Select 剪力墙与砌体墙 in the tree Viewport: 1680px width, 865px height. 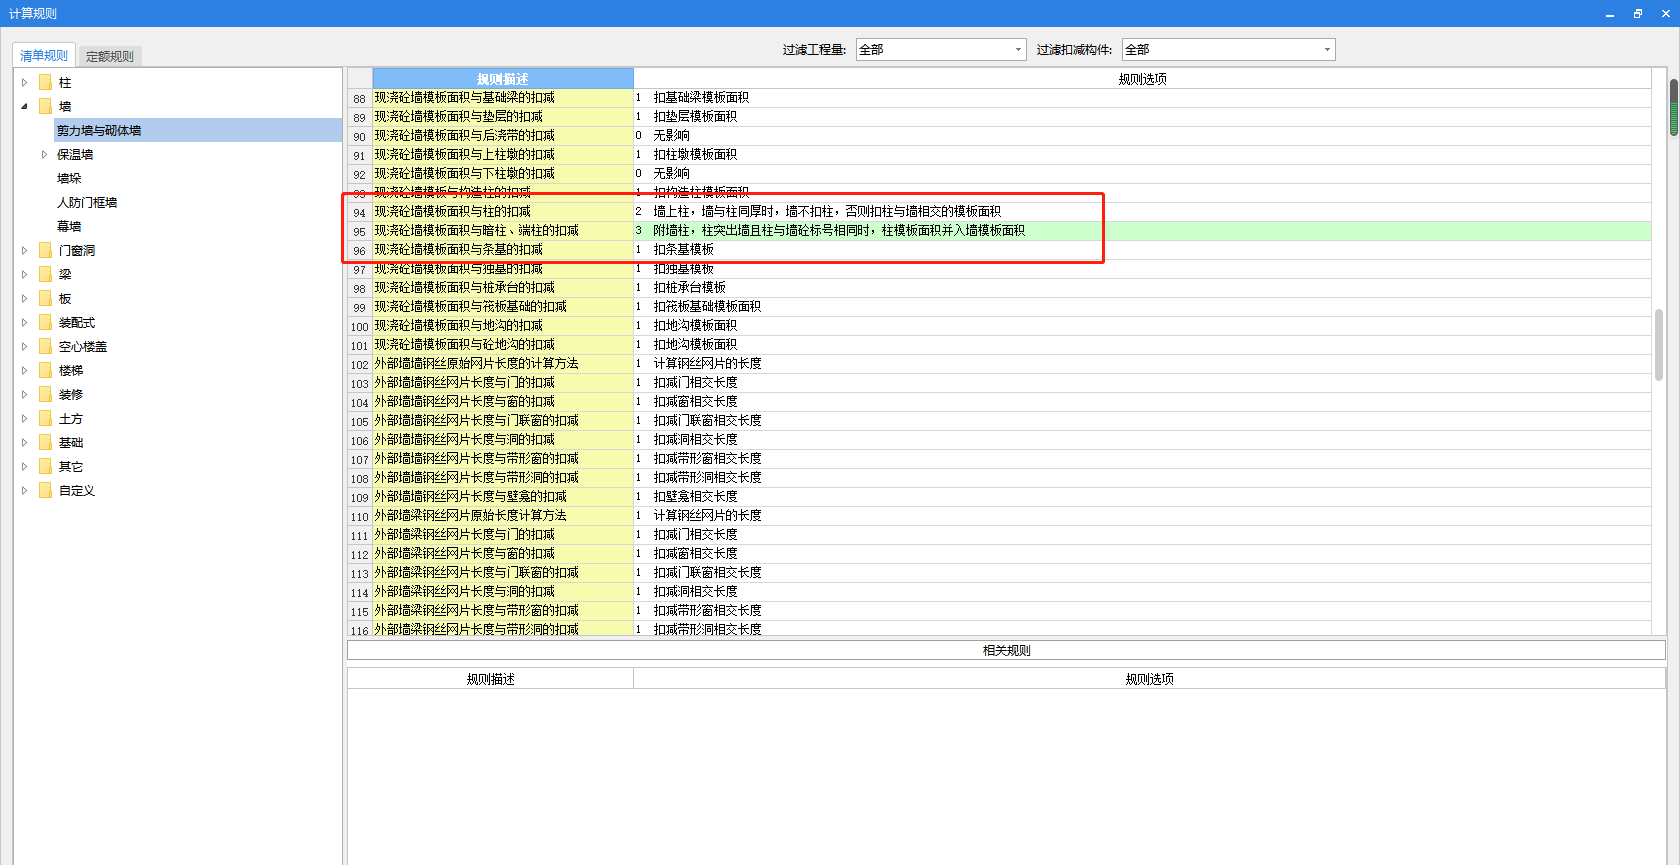click(99, 131)
